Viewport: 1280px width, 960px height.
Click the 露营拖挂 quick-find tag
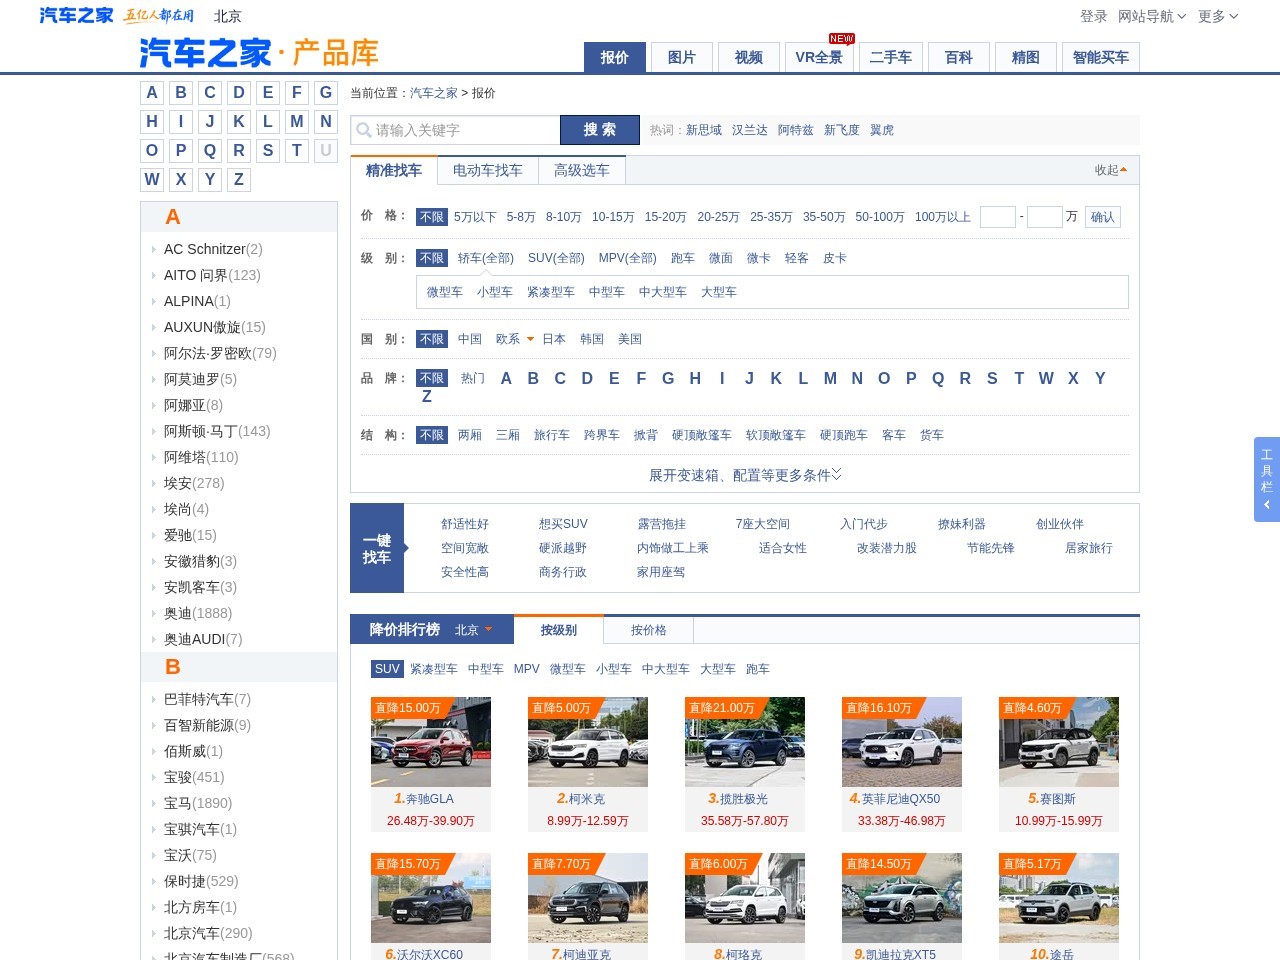[662, 524]
